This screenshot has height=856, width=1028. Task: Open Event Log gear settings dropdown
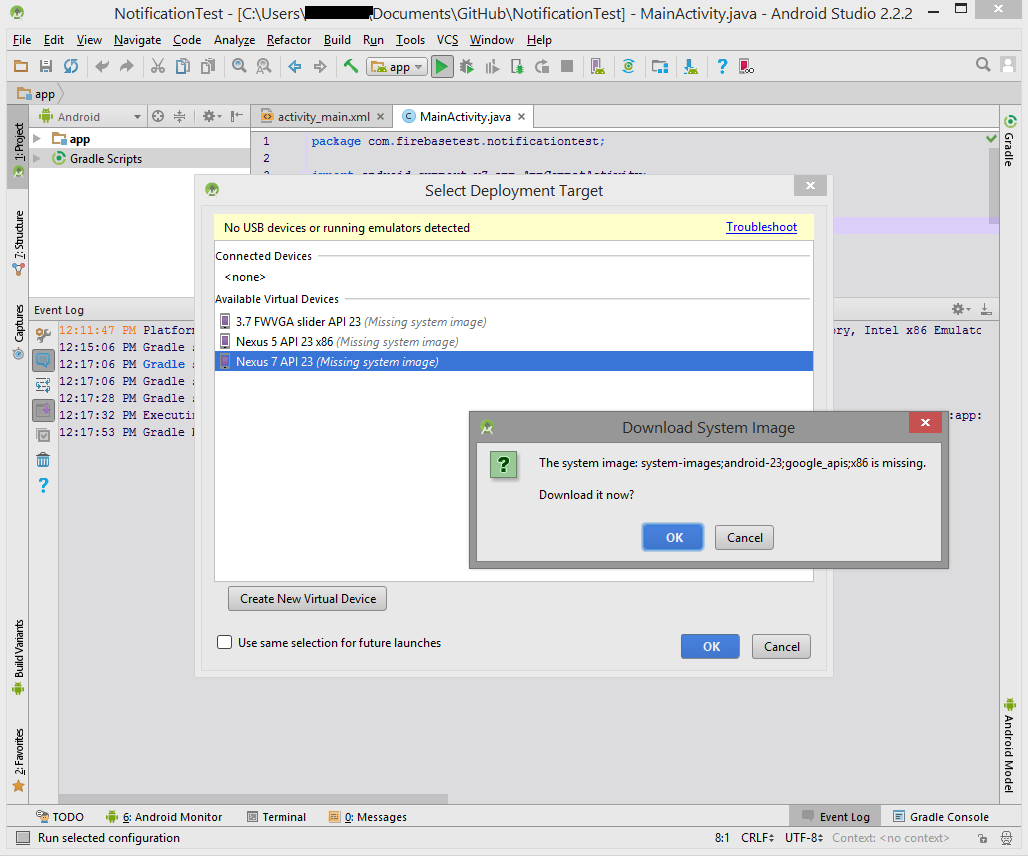(961, 309)
